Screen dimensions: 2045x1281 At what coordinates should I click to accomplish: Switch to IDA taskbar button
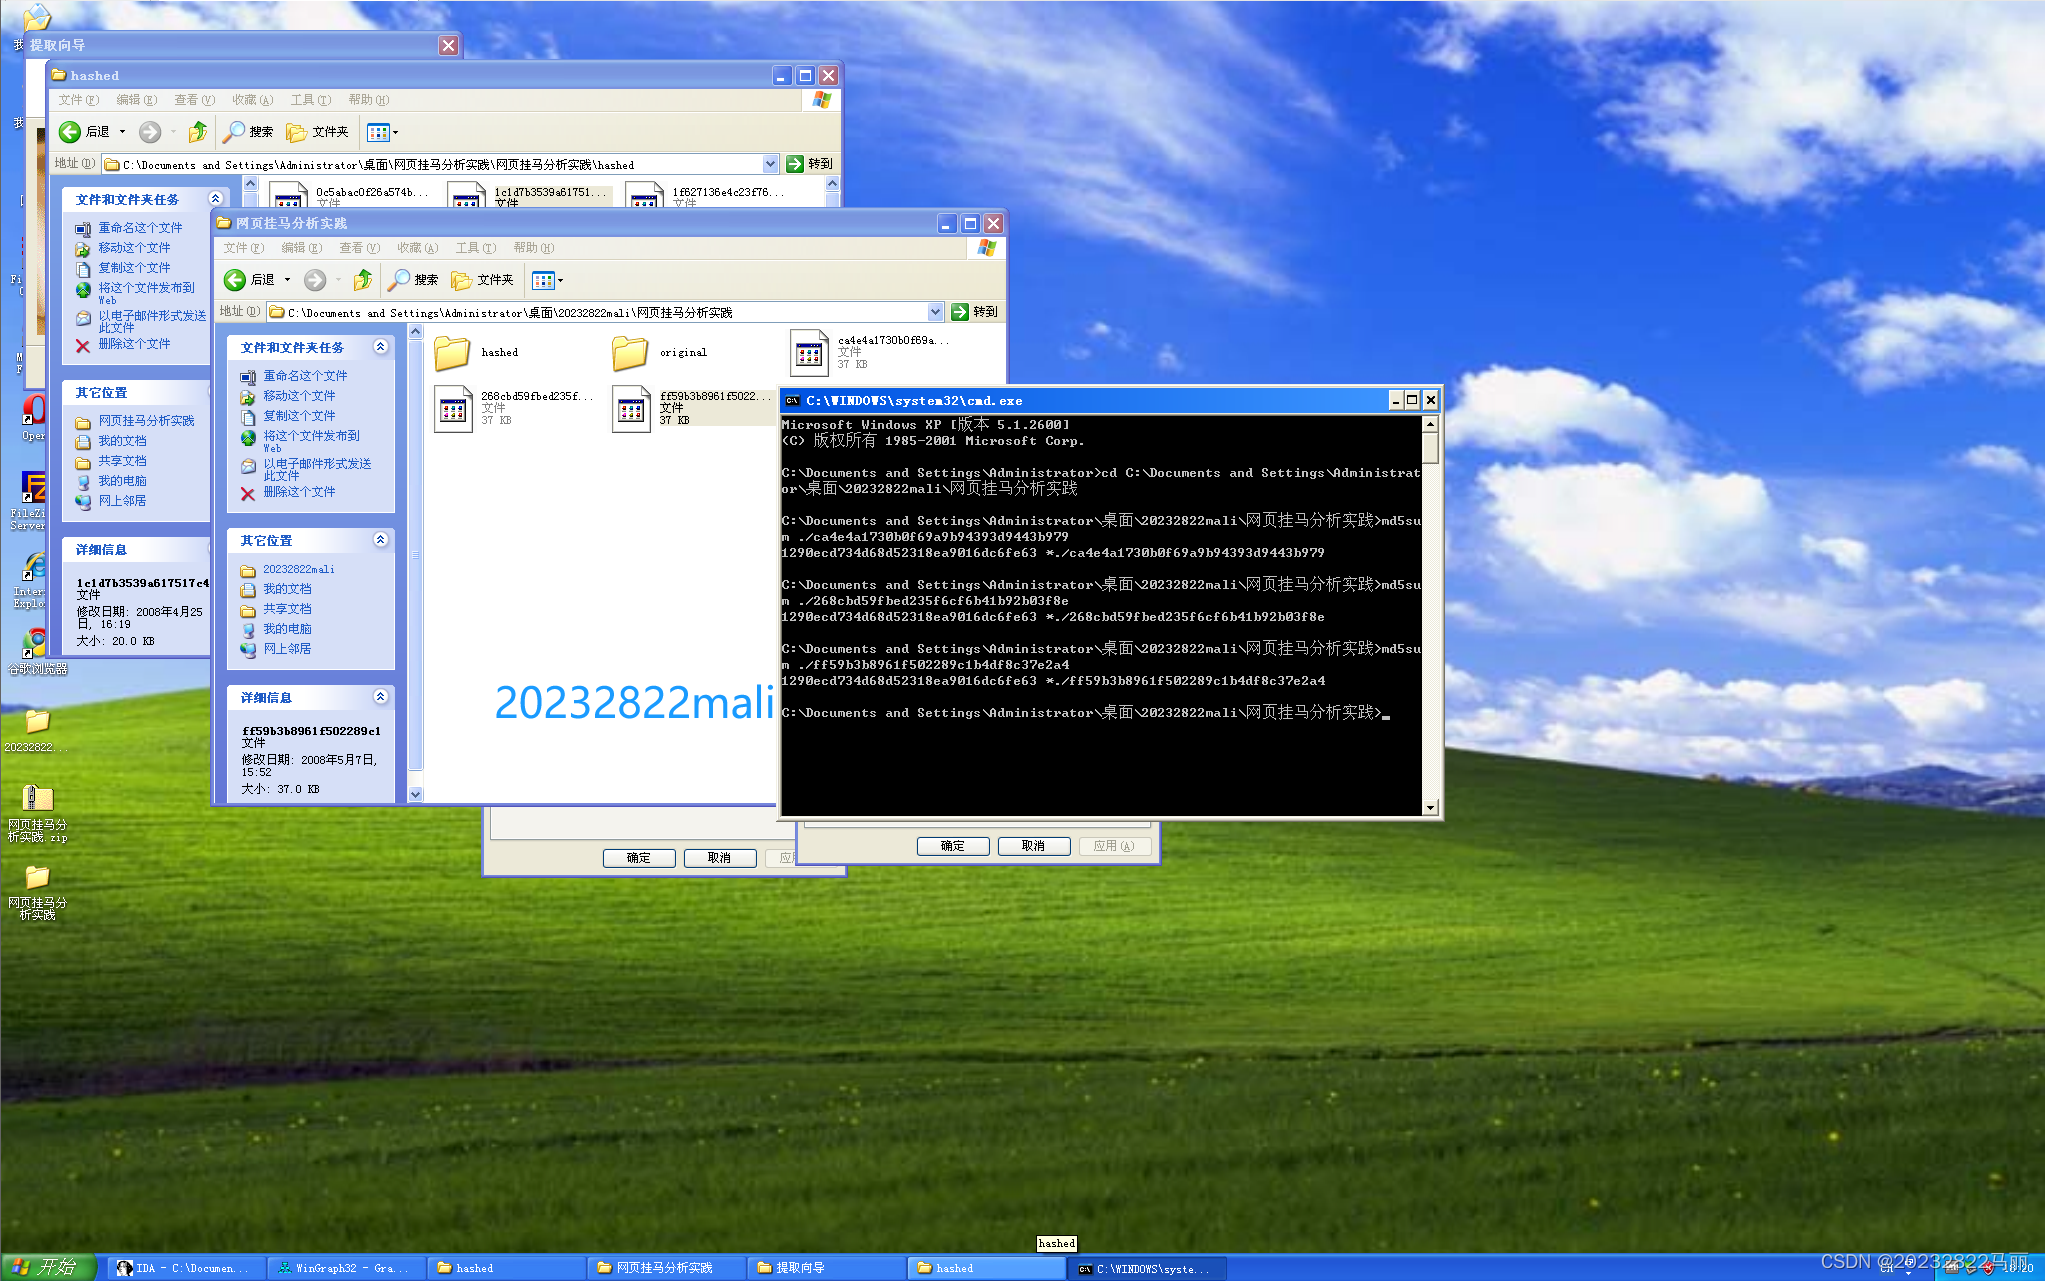pos(187,1268)
